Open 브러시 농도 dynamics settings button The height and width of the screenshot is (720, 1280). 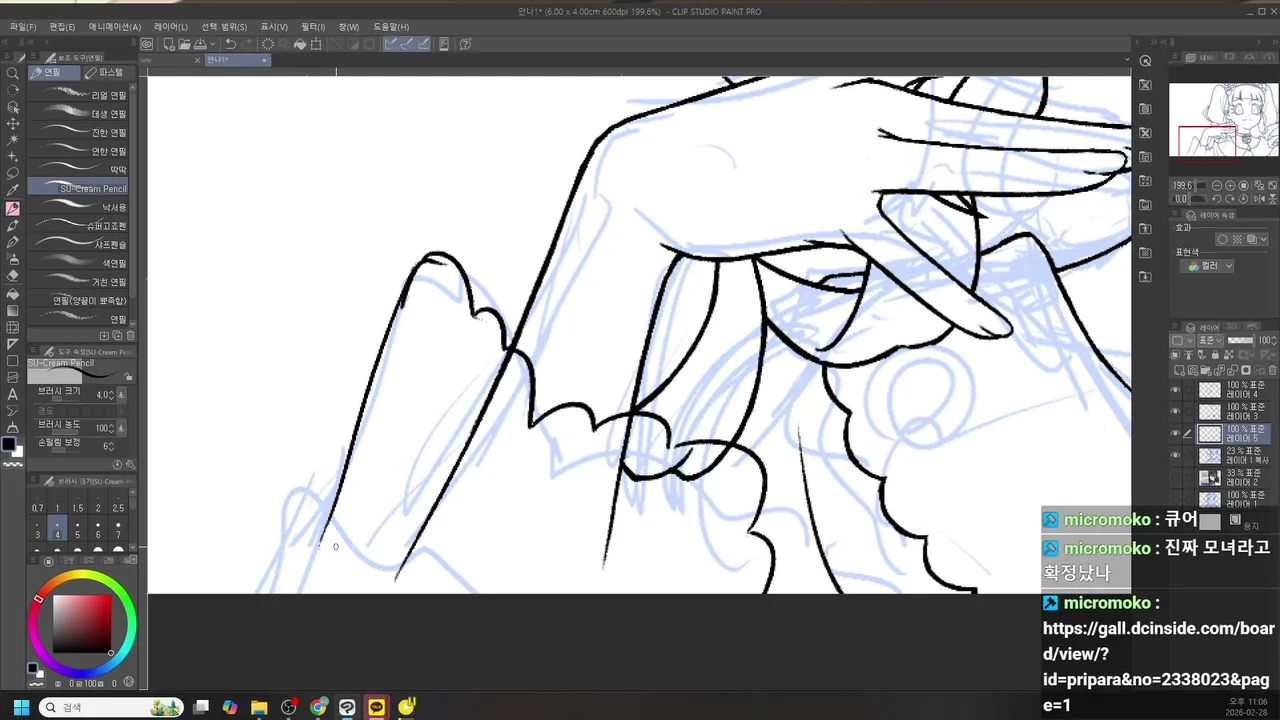click(x=121, y=428)
